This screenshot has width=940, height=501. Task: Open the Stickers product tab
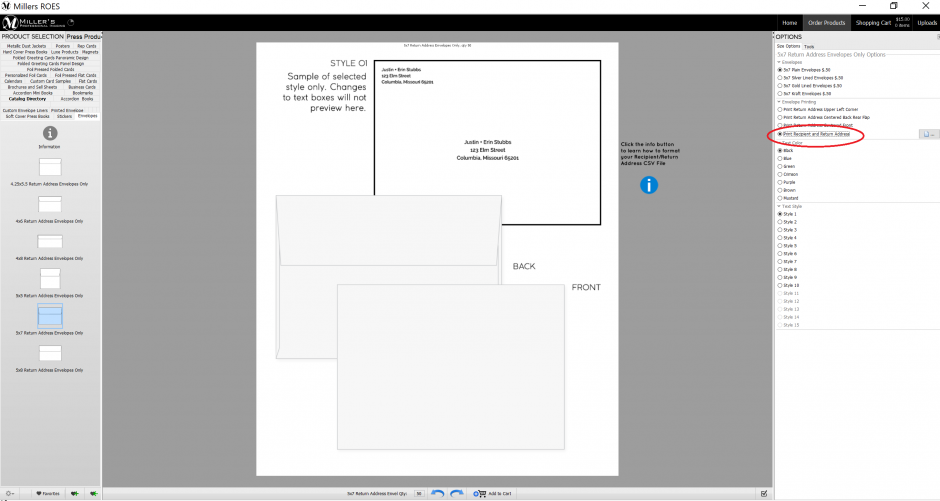tap(64, 116)
